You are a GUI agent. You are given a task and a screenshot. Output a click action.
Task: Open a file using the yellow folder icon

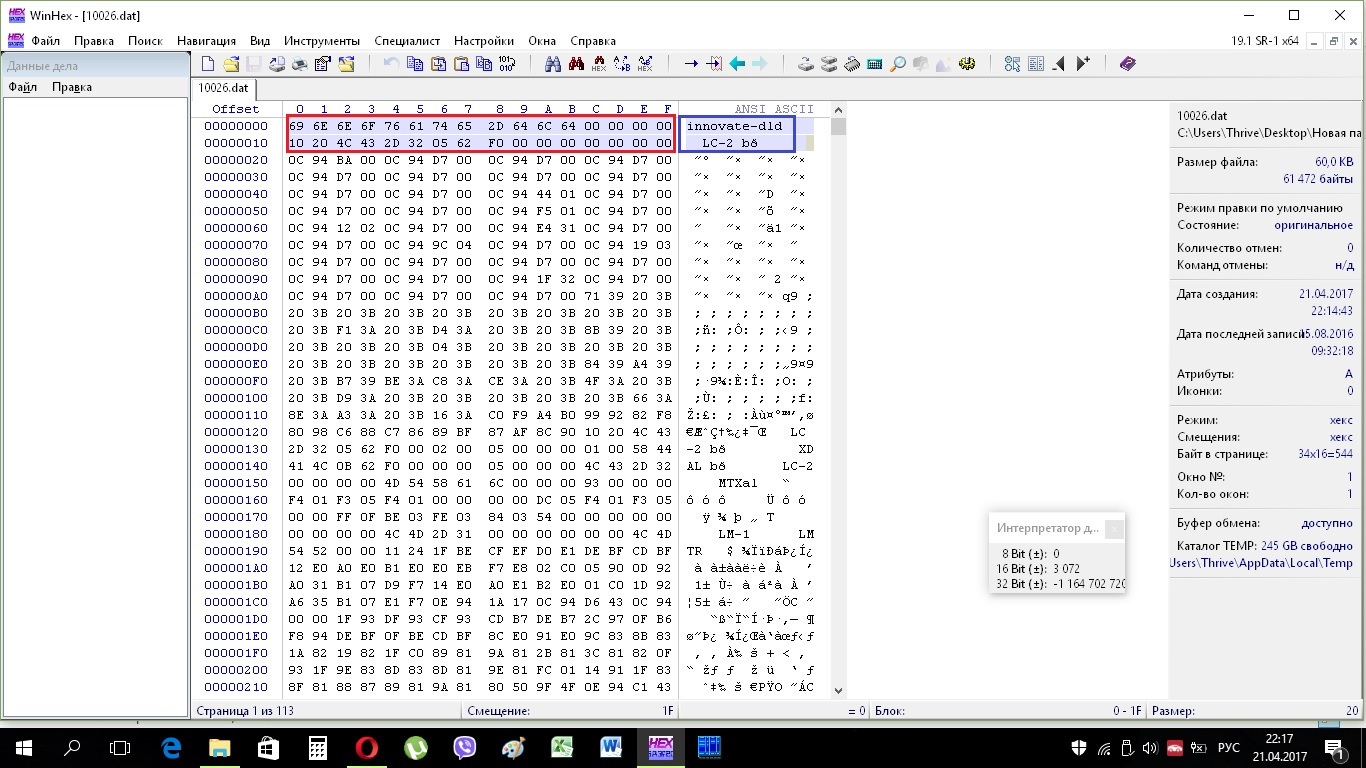(231, 64)
